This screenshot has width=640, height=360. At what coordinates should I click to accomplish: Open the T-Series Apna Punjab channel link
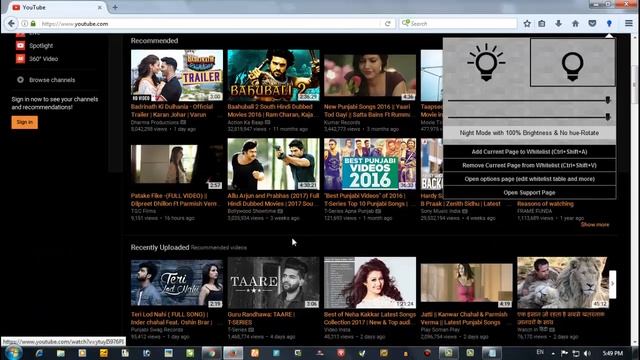click(x=349, y=211)
